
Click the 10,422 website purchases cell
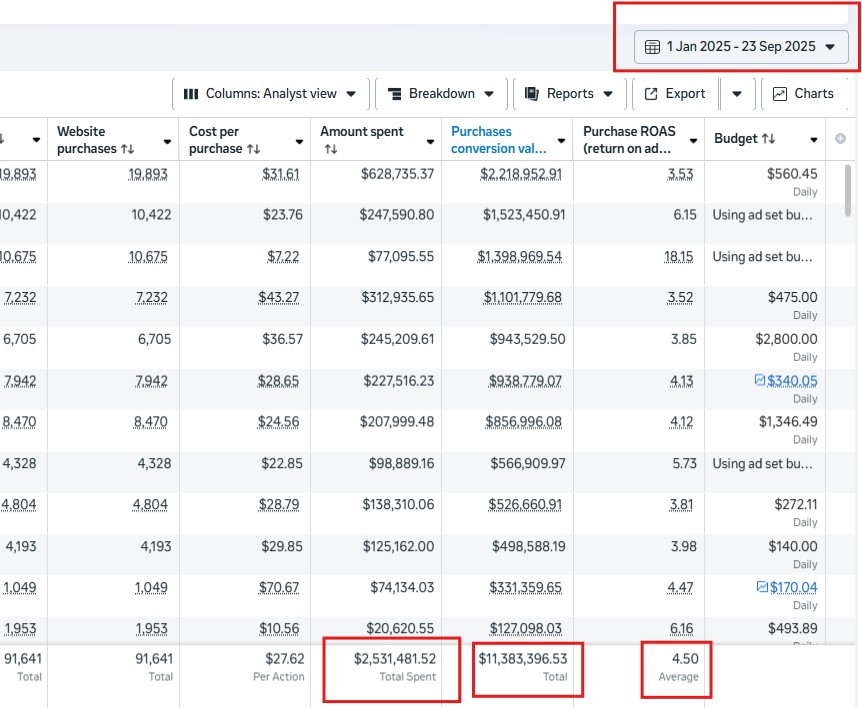(151, 215)
